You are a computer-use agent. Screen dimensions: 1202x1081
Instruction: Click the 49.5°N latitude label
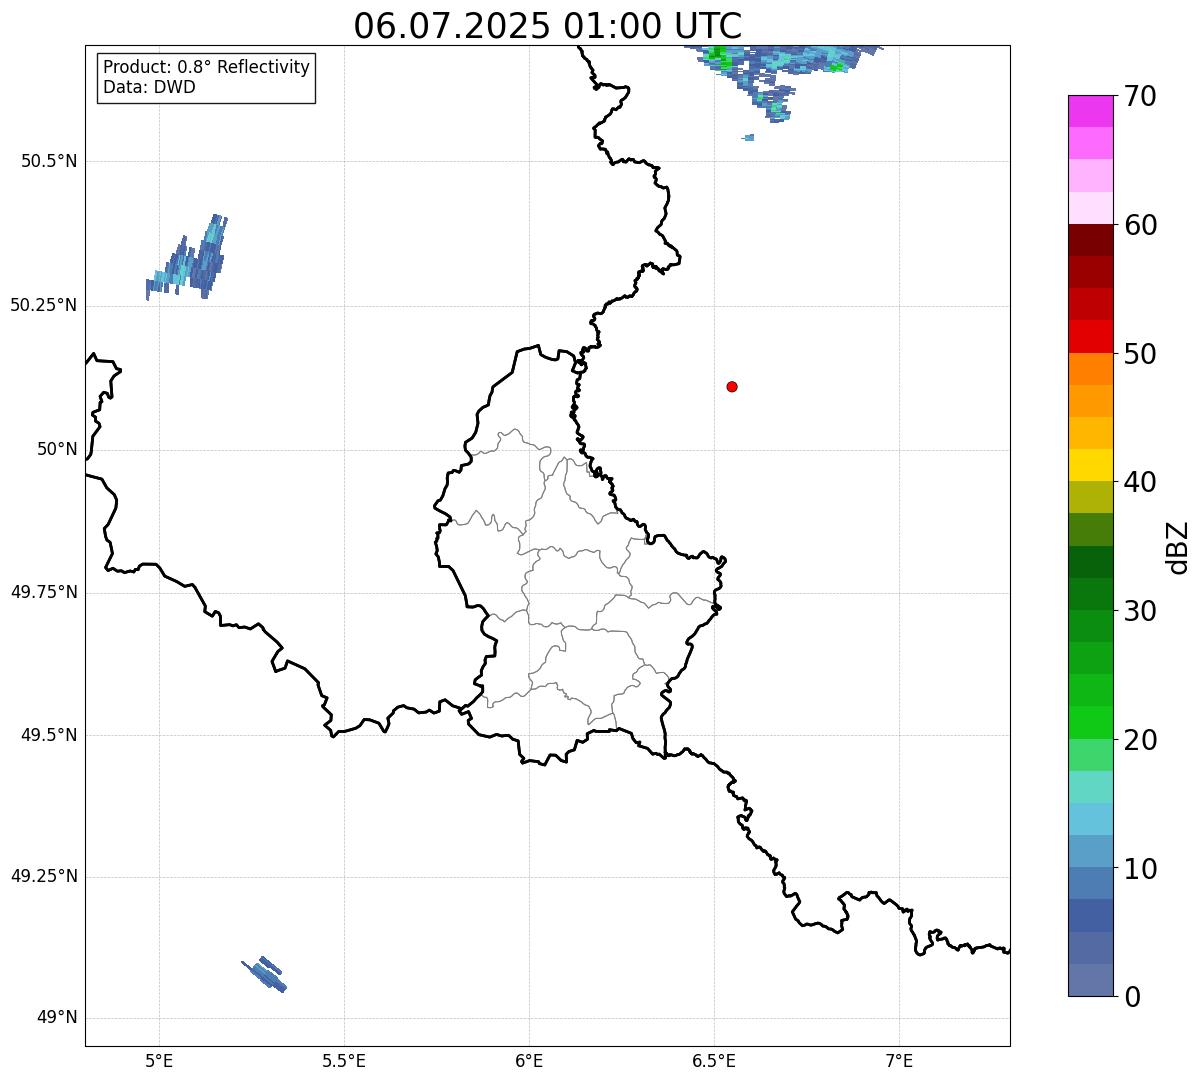tap(49, 735)
